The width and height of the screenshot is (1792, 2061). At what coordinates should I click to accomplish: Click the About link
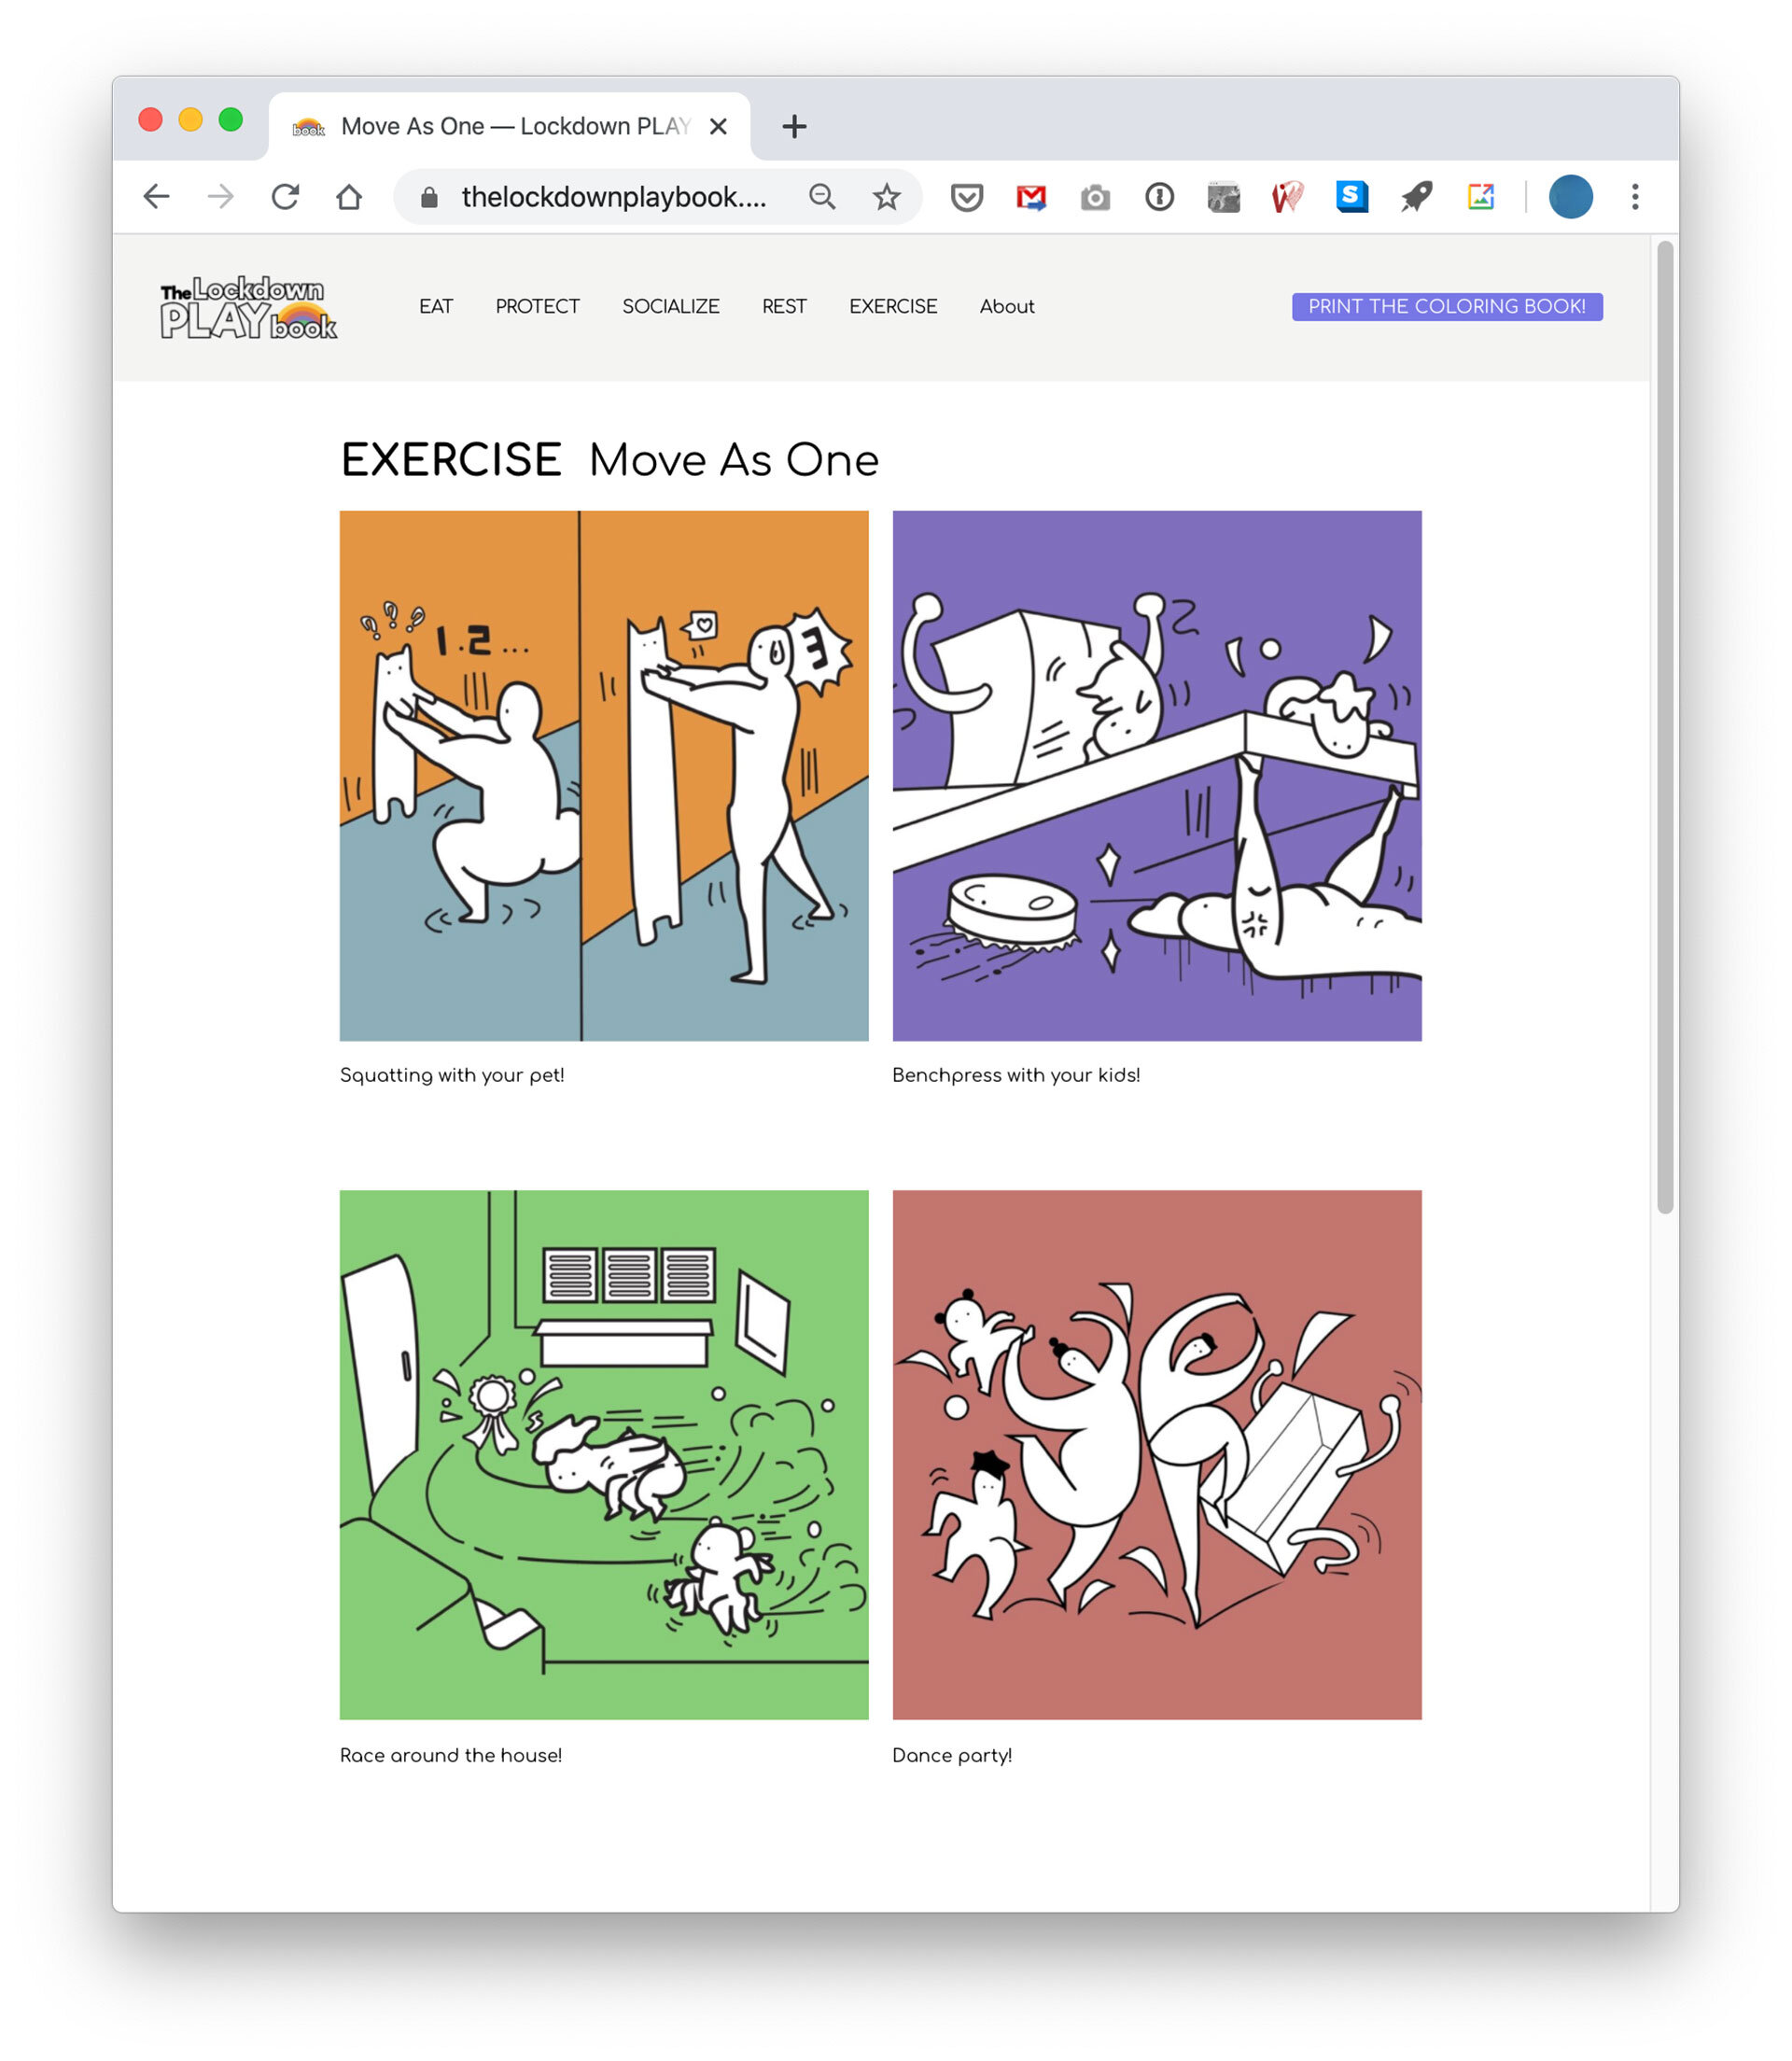point(1006,307)
